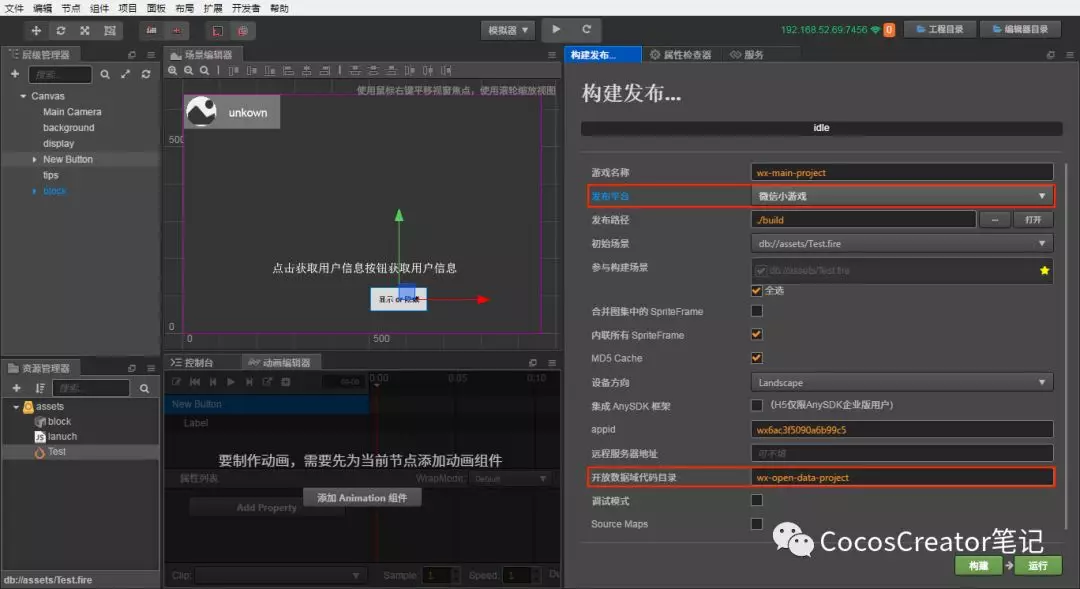The height and width of the screenshot is (589, 1080).
Task: Collapse the Canvas node in hierarchy
Action: pyautogui.click(x=23, y=96)
